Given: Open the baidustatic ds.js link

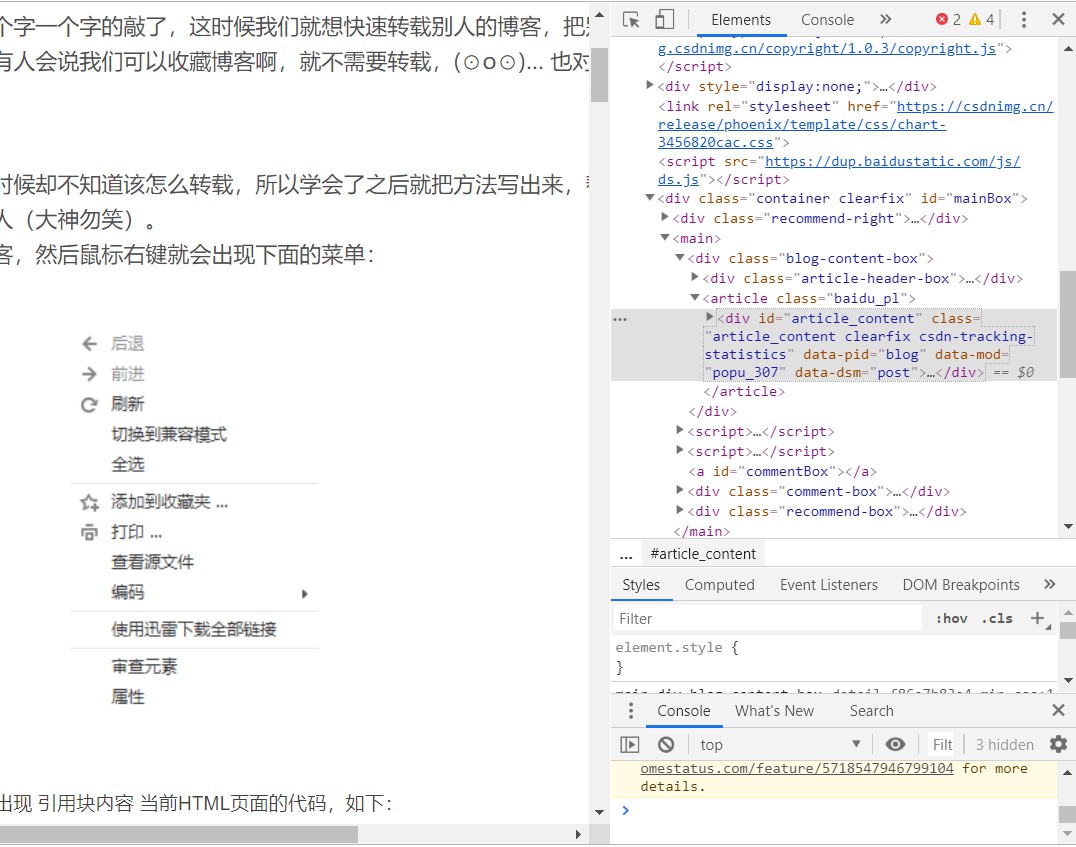Looking at the screenshot, I should pyautogui.click(x=839, y=170).
